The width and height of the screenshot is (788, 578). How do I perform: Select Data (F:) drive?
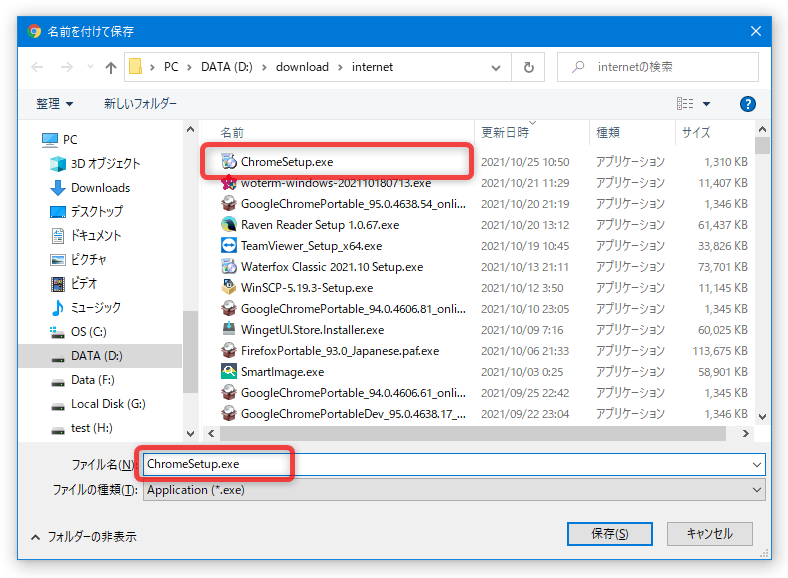point(82,380)
